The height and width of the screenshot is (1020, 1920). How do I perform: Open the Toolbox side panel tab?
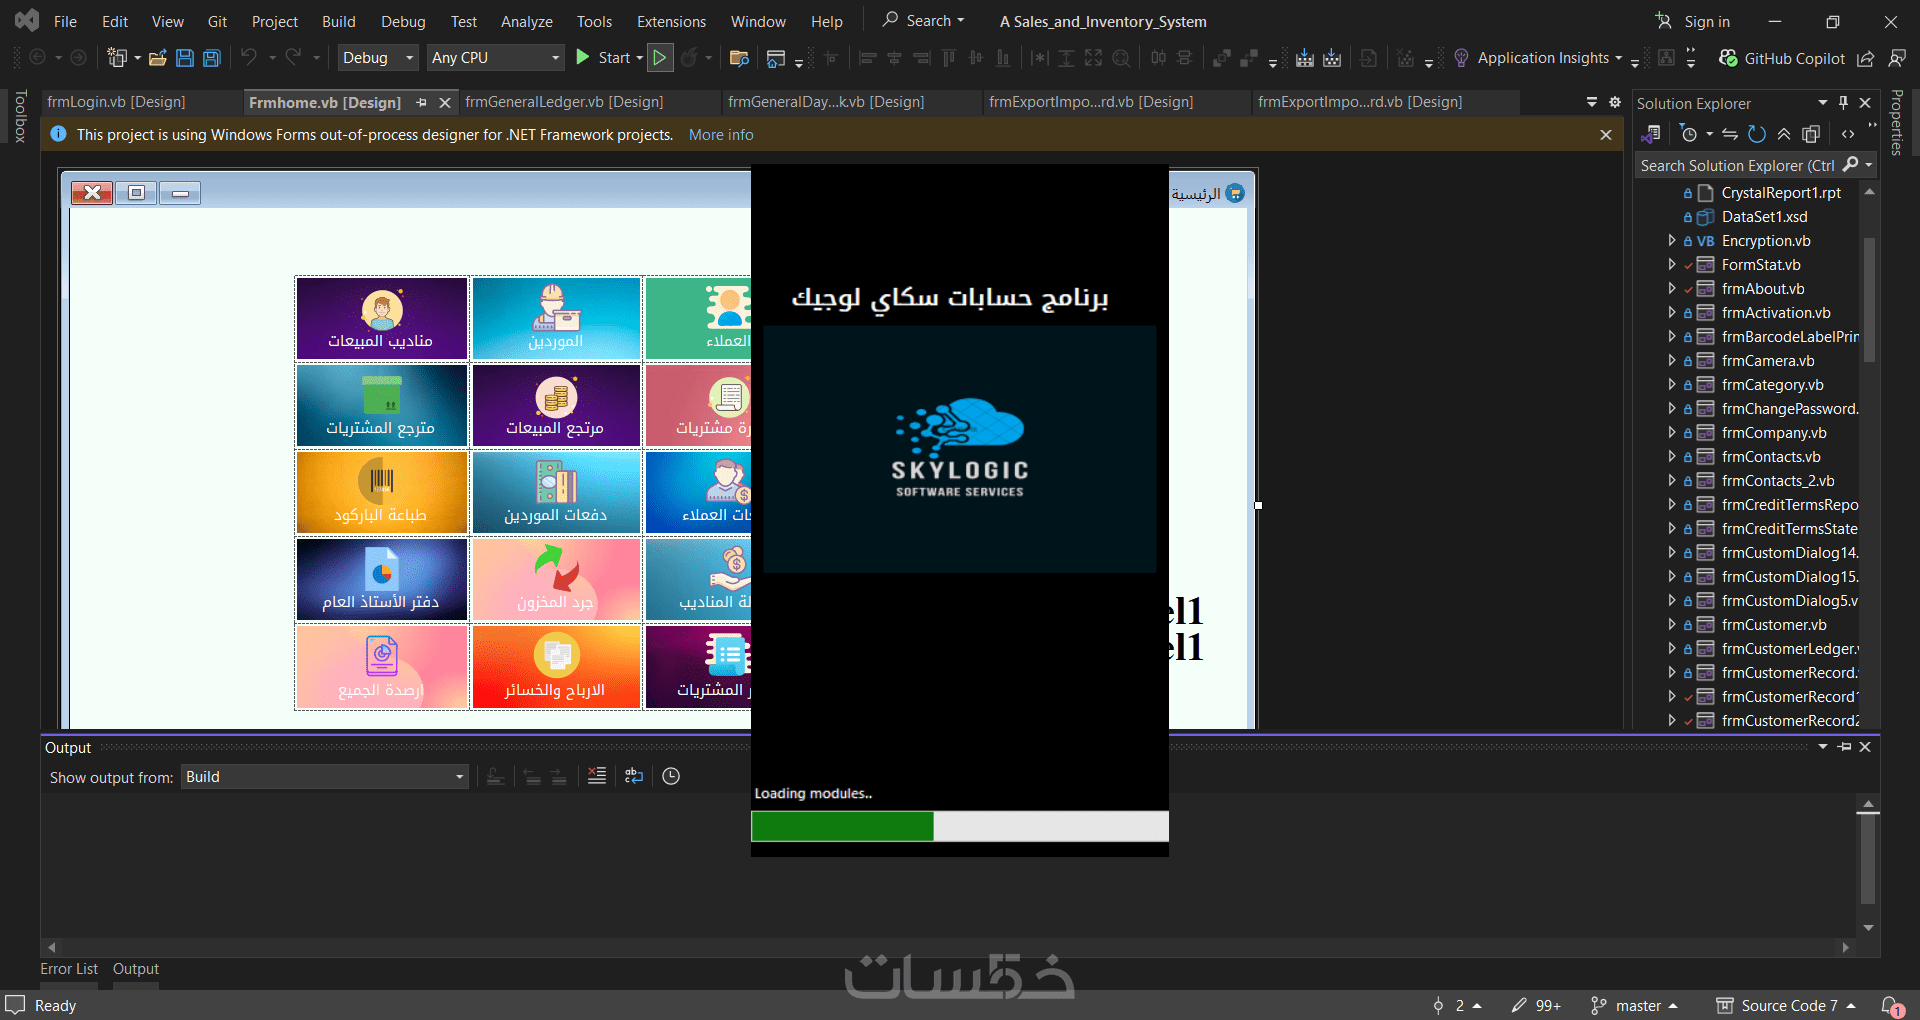(x=20, y=117)
